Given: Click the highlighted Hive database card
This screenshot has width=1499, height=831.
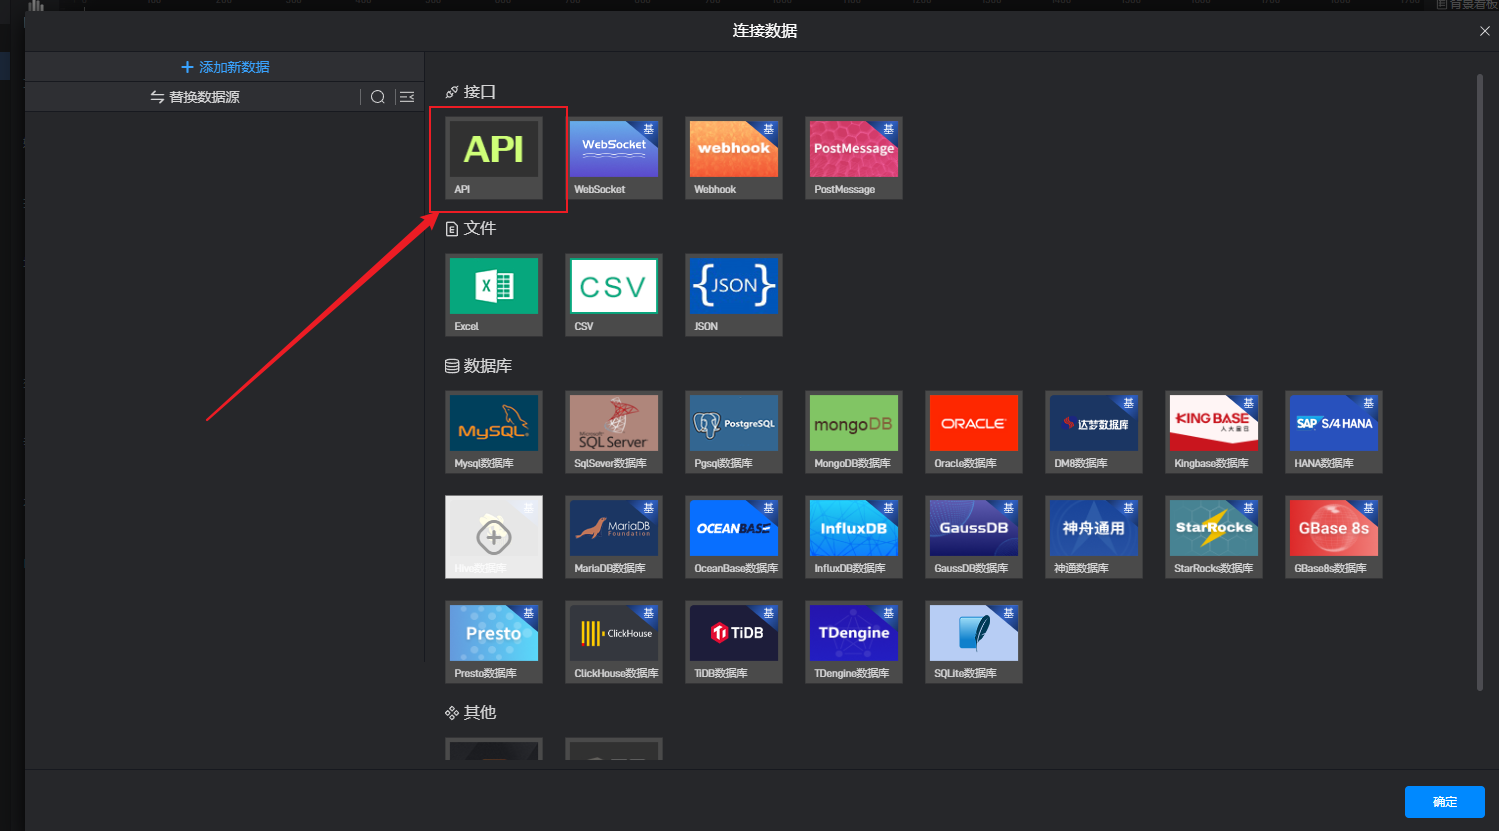Looking at the screenshot, I should point(494,537).
